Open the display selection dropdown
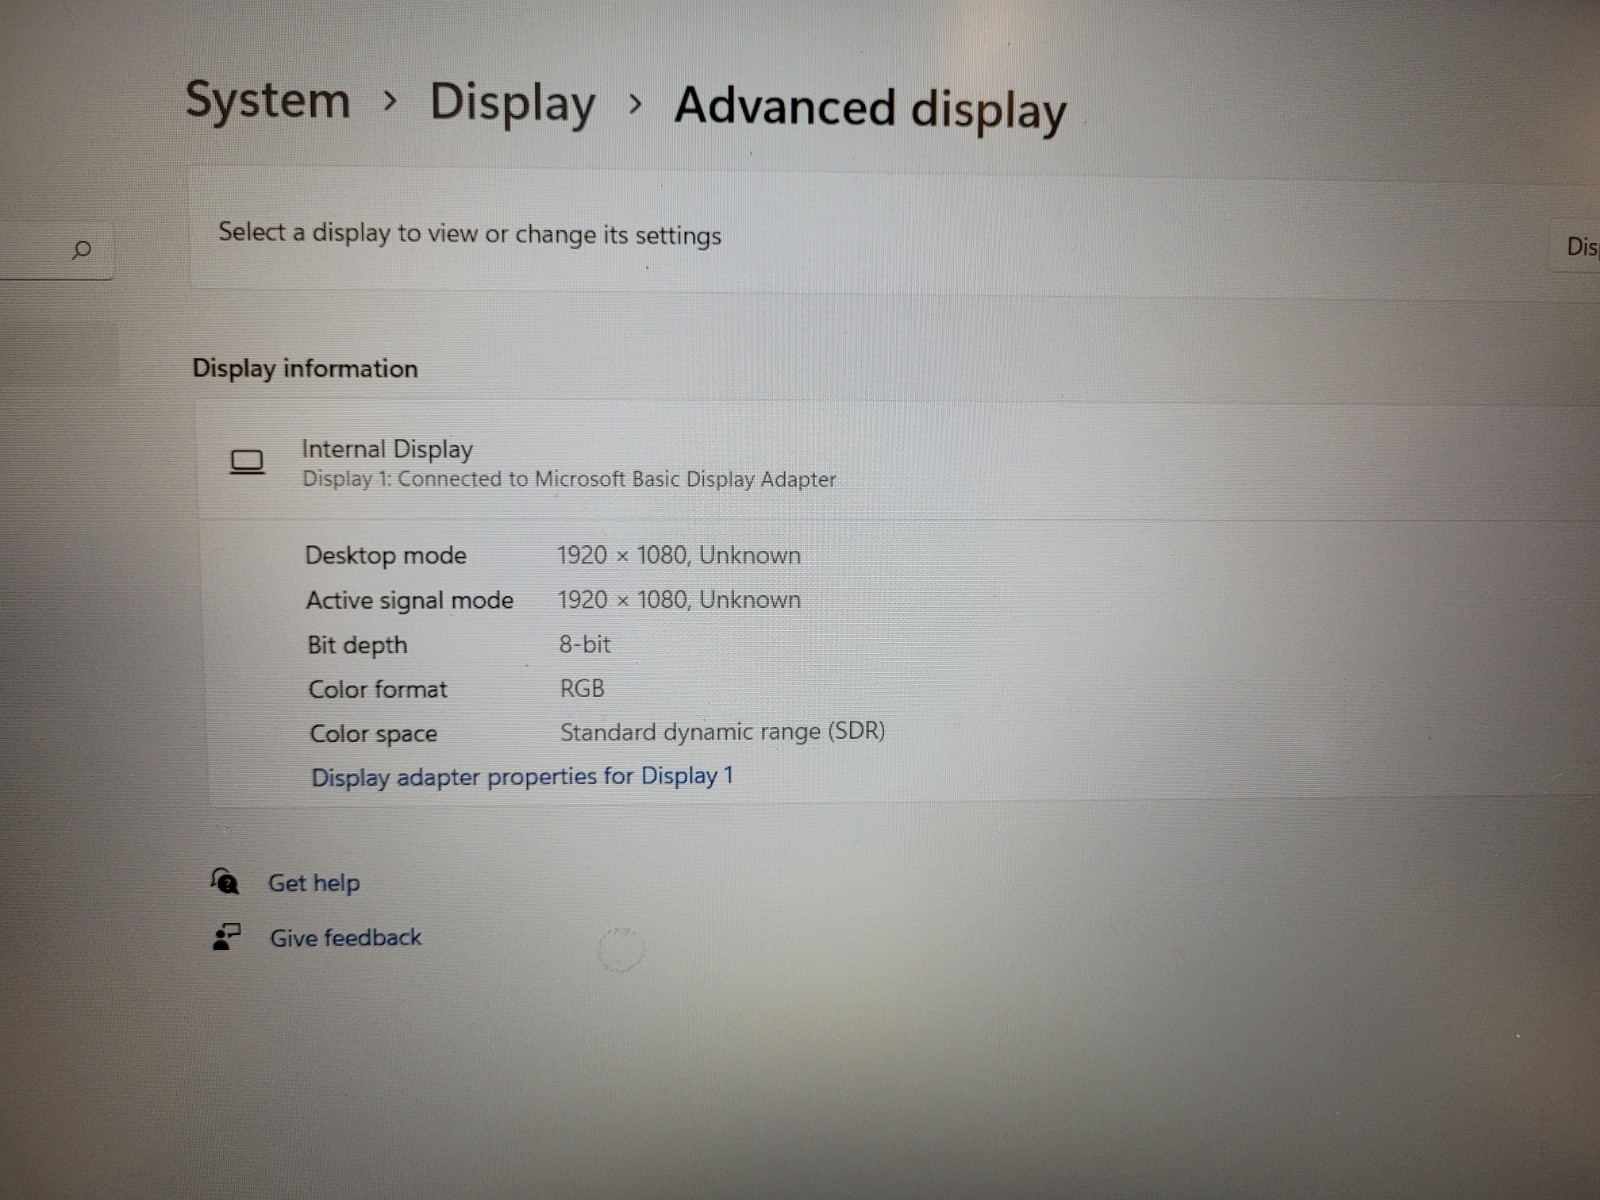 pos(1577,246)
